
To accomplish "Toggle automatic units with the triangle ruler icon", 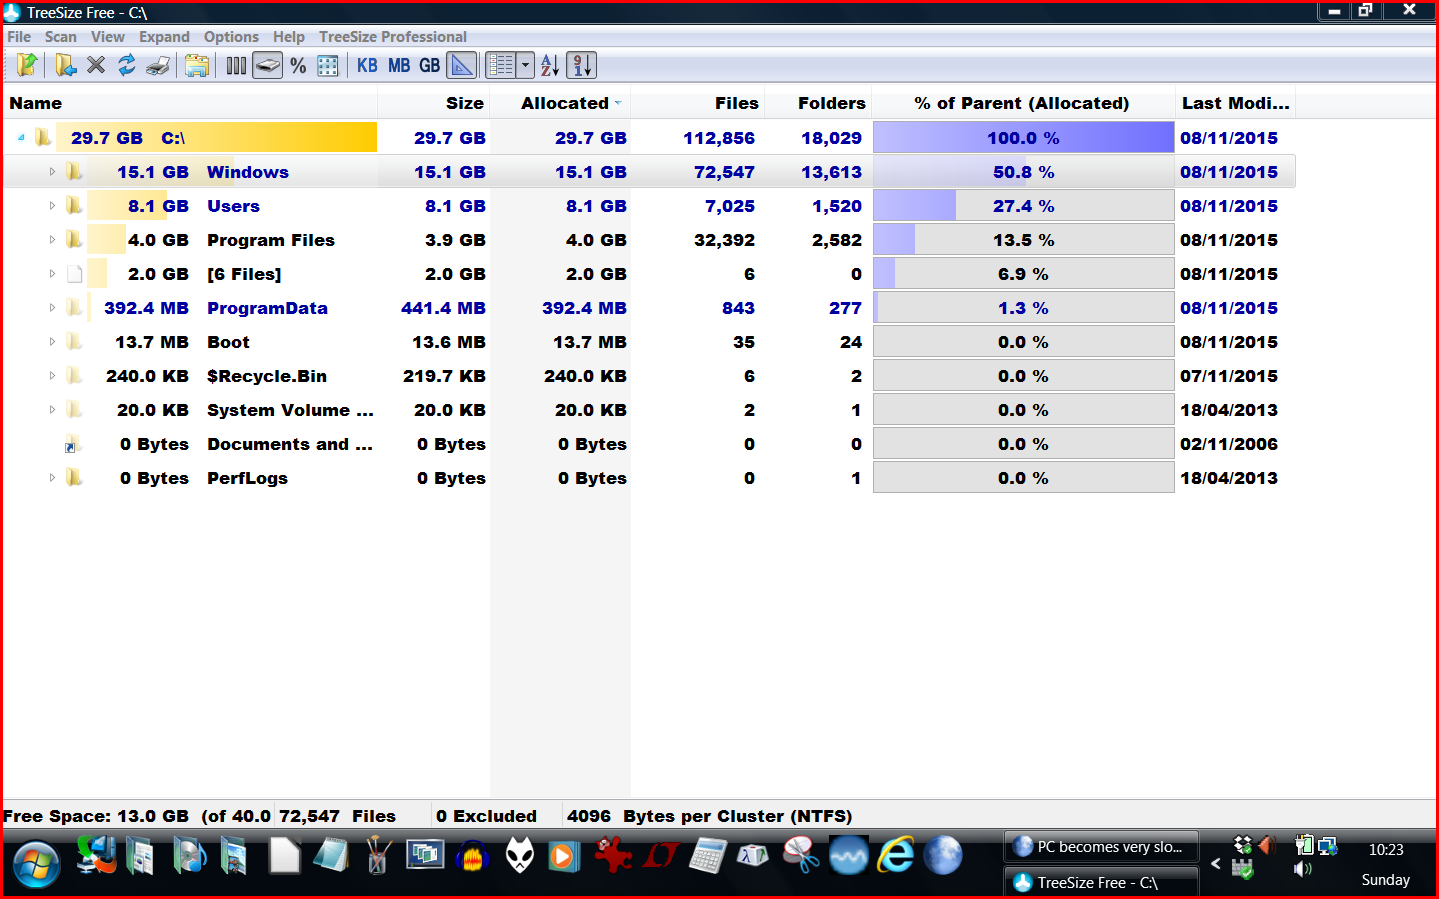I will click(462, 65).
